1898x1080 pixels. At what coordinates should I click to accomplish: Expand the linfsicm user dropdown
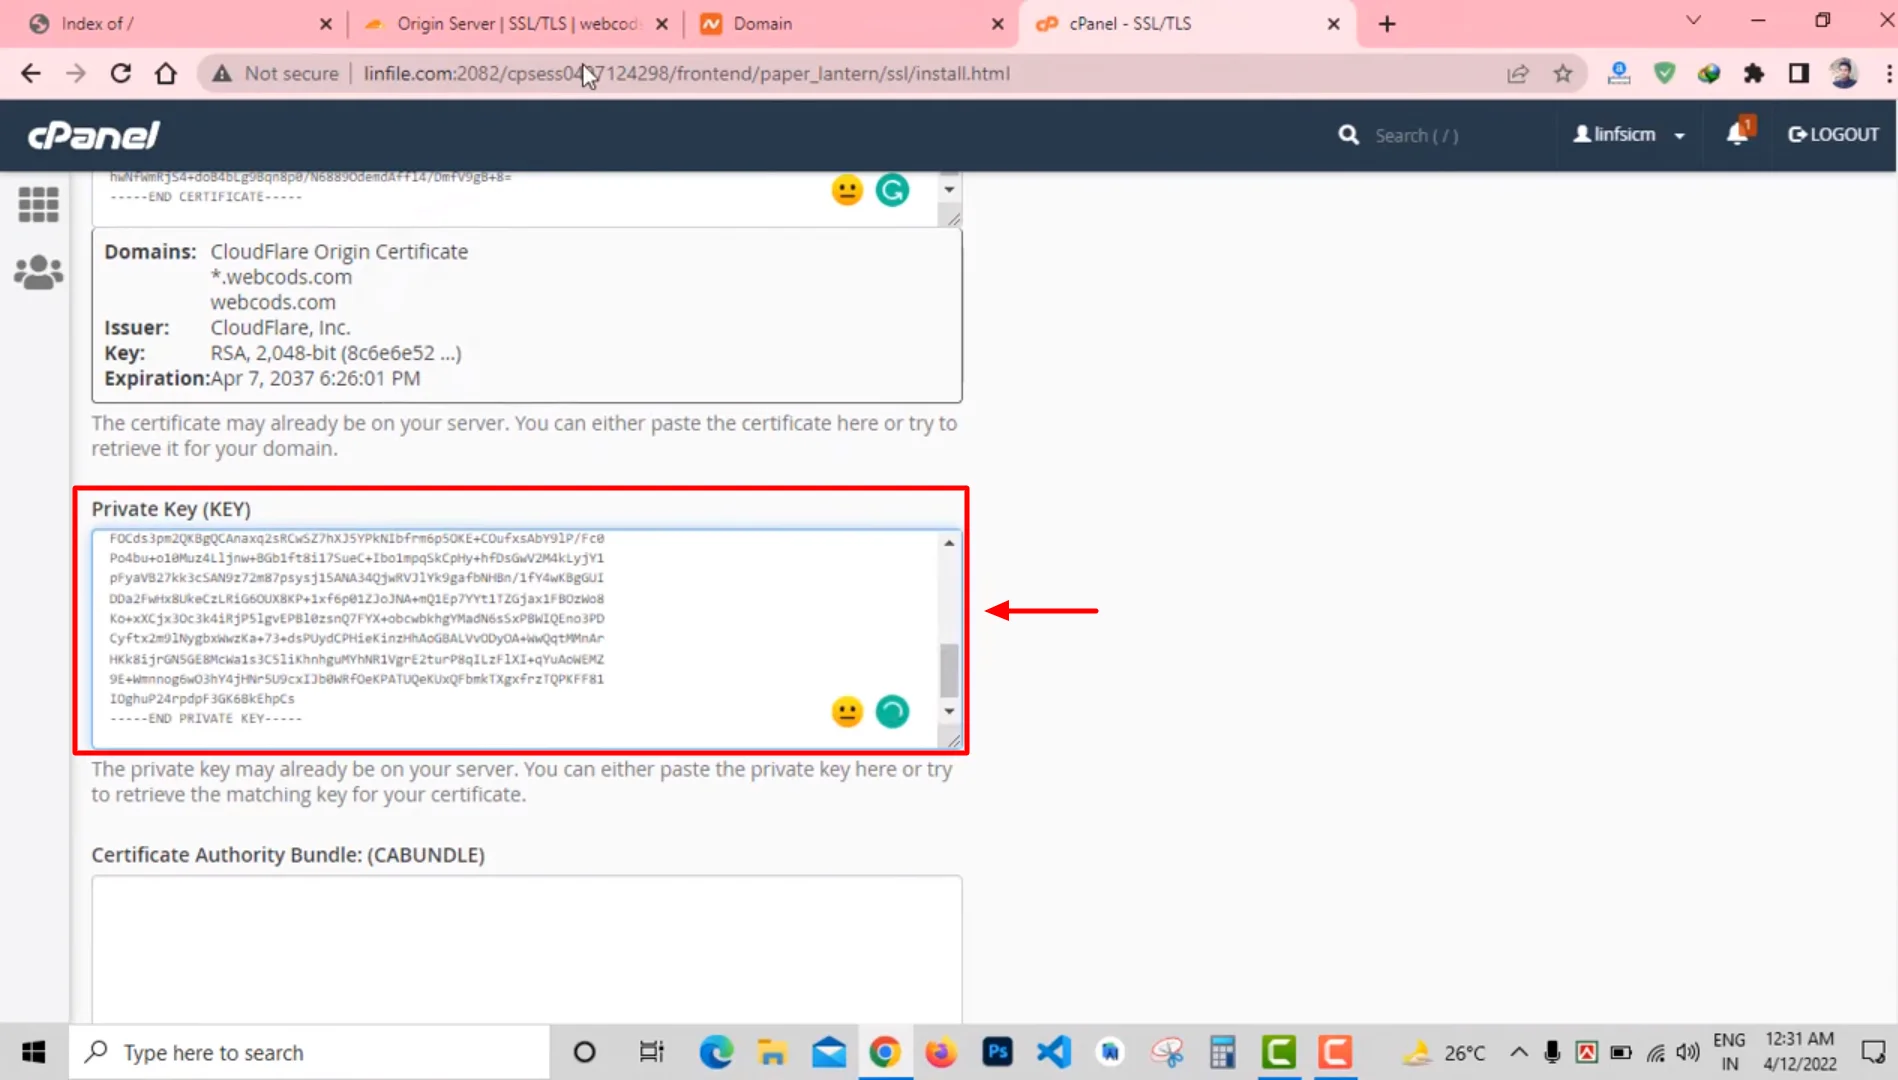(x=1629, y=134)
